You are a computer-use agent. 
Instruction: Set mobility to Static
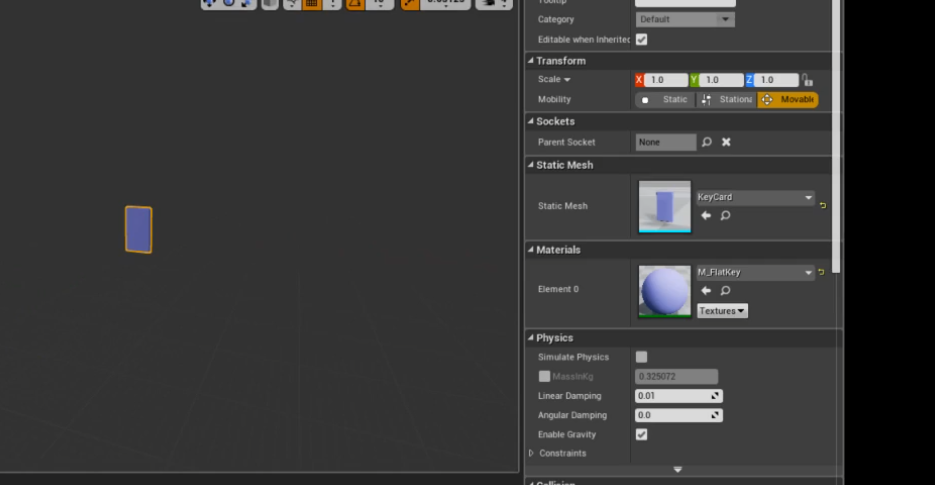coord(665,100)
